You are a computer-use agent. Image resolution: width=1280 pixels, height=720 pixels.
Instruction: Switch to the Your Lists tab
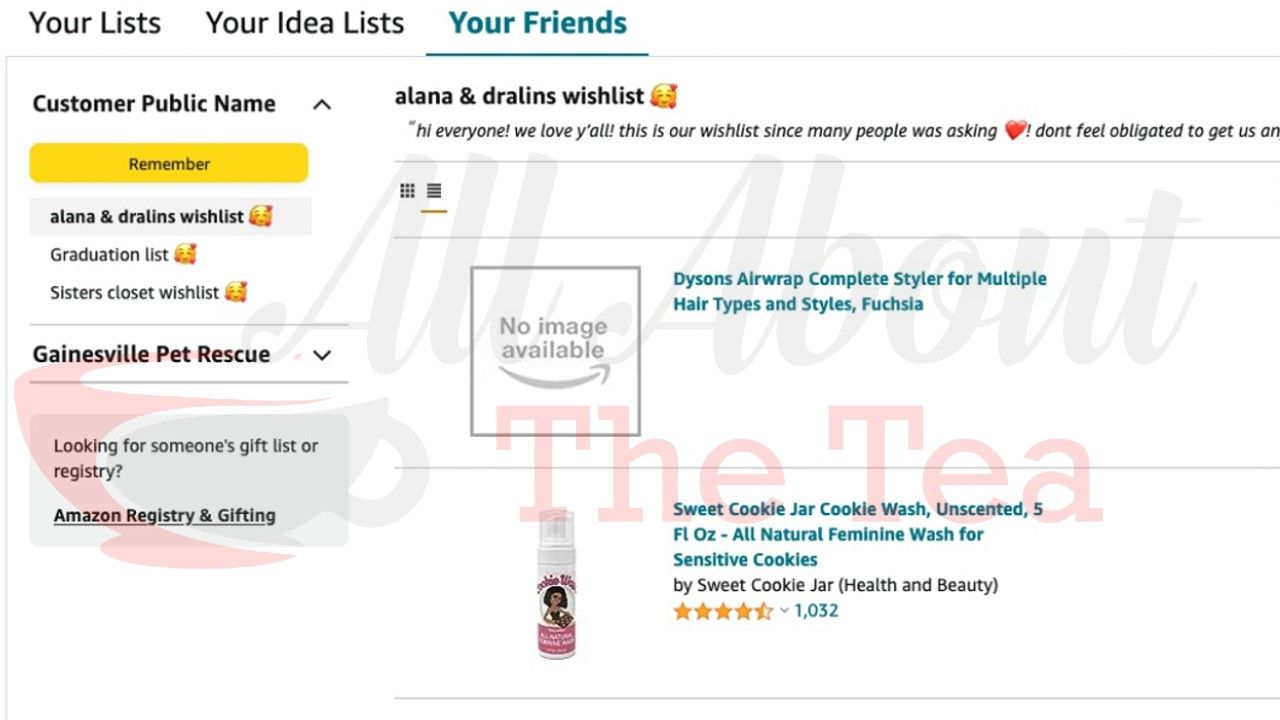[94, 22]
